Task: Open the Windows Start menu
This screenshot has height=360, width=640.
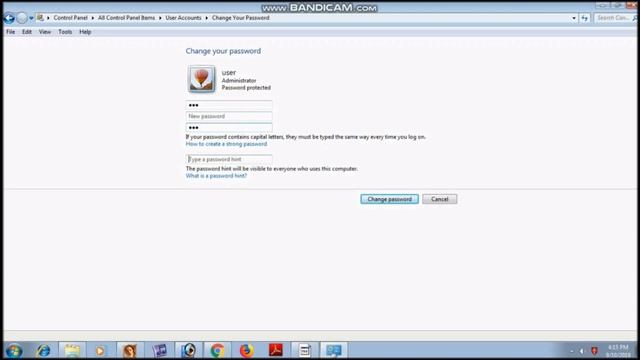Action: [x=14, y=351]
